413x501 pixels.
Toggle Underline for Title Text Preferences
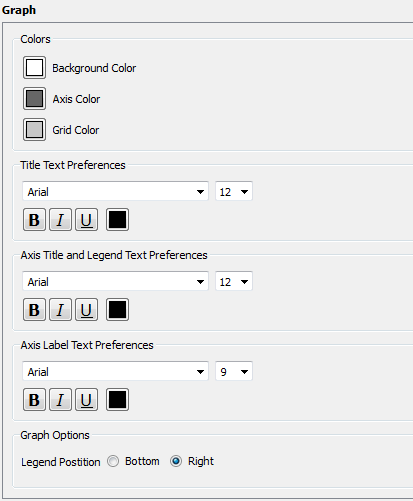click(86, 220)
